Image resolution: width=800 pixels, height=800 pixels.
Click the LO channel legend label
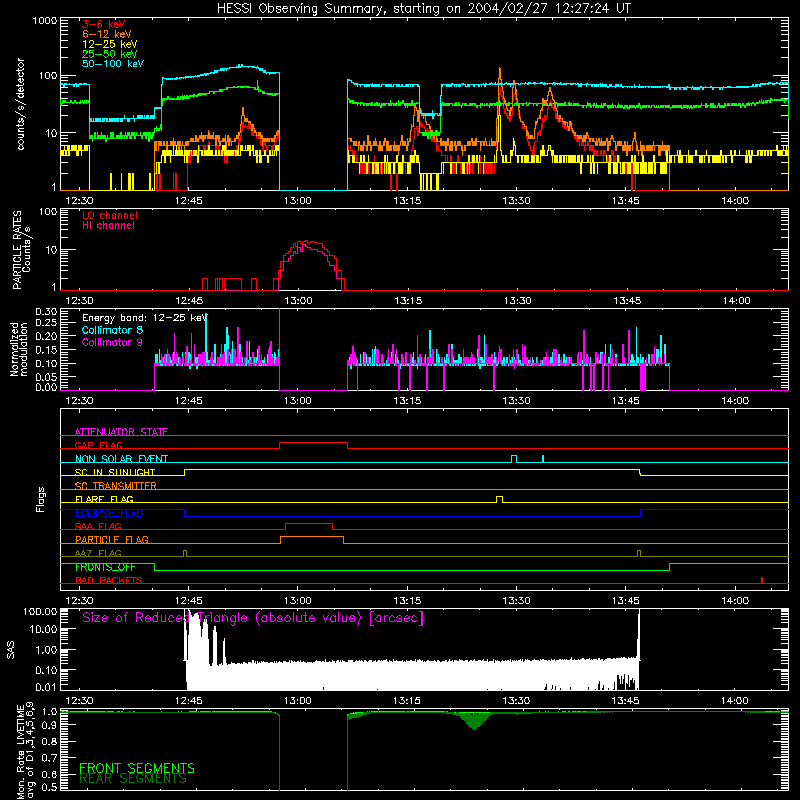pyautogui.click(x=110, y=215)
